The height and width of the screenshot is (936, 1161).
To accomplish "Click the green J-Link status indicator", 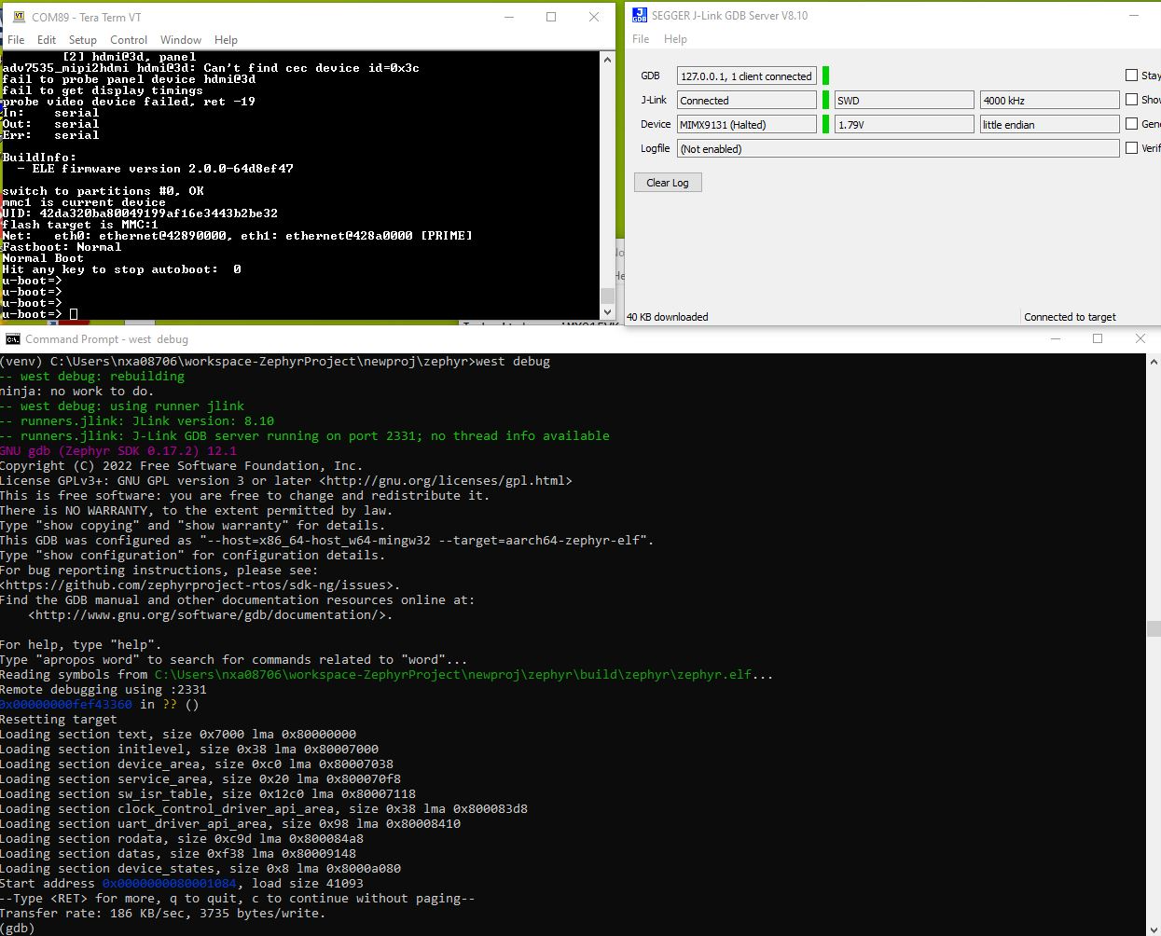I will (826, 100).
